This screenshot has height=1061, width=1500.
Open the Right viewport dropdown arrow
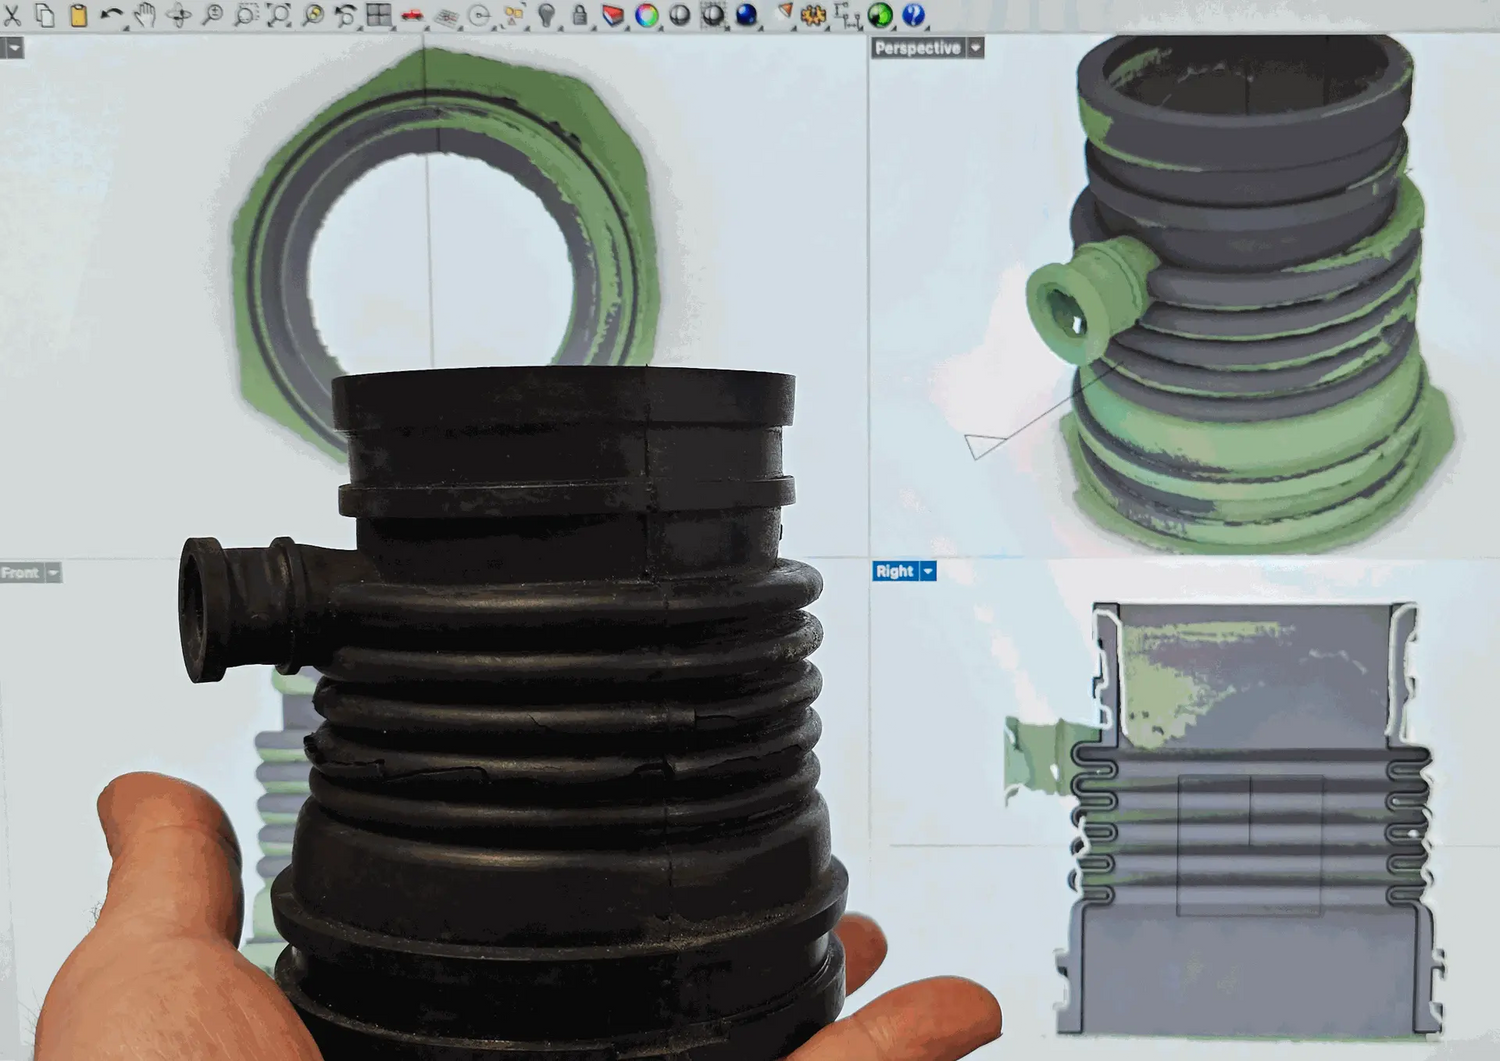928,571
